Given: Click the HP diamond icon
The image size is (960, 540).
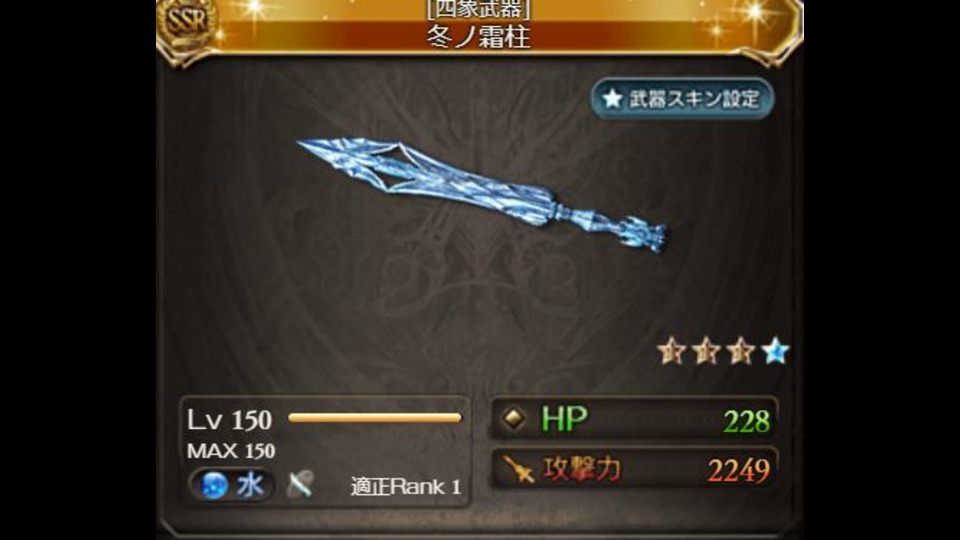Looking at the screenshot, I should click(x=513, y=419).
